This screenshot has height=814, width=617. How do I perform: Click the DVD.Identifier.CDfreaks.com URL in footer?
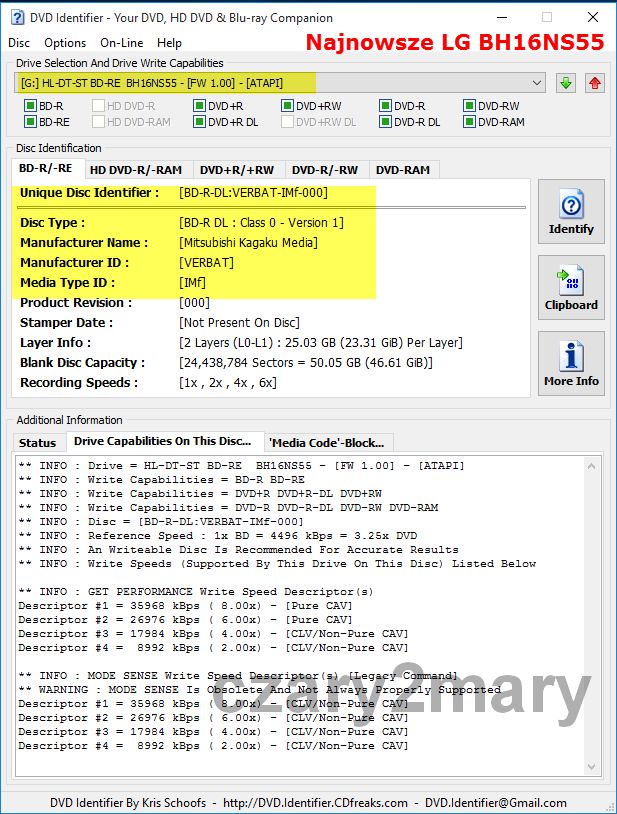[316, 803]
